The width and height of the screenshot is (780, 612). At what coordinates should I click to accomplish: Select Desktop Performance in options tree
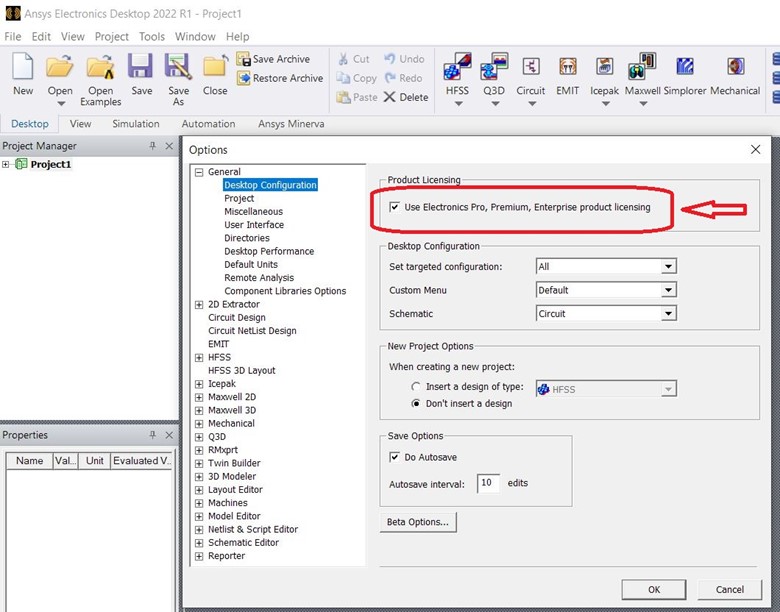tap(269, 251)
